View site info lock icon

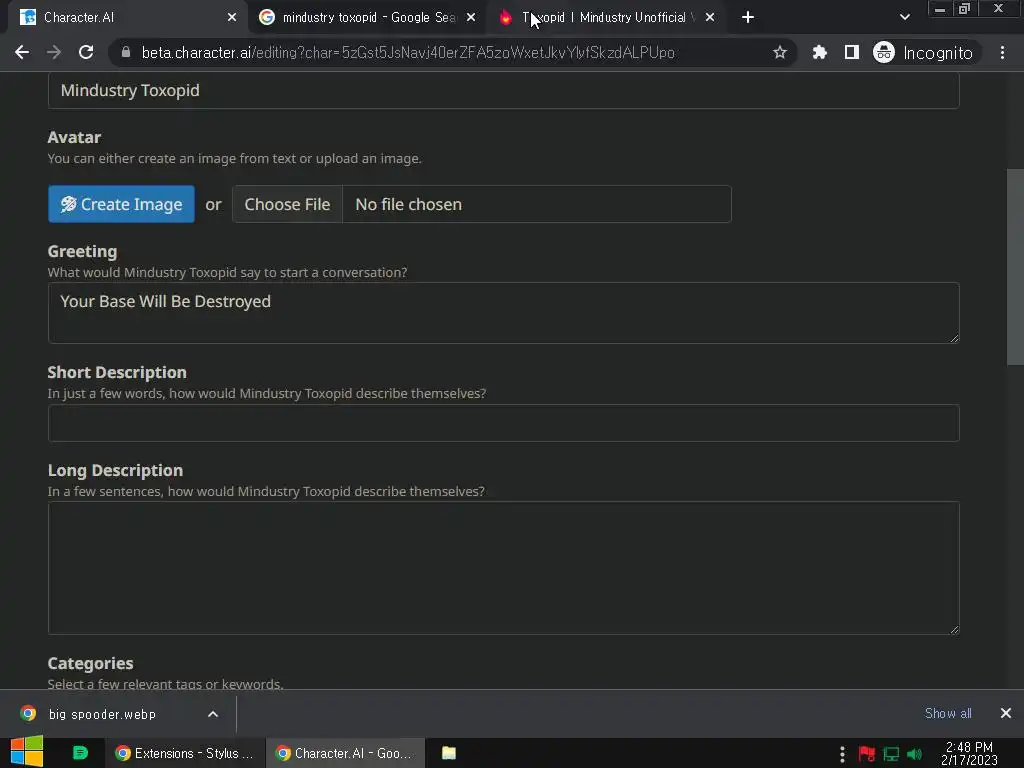pyautogui.click(x=126, y=52)
